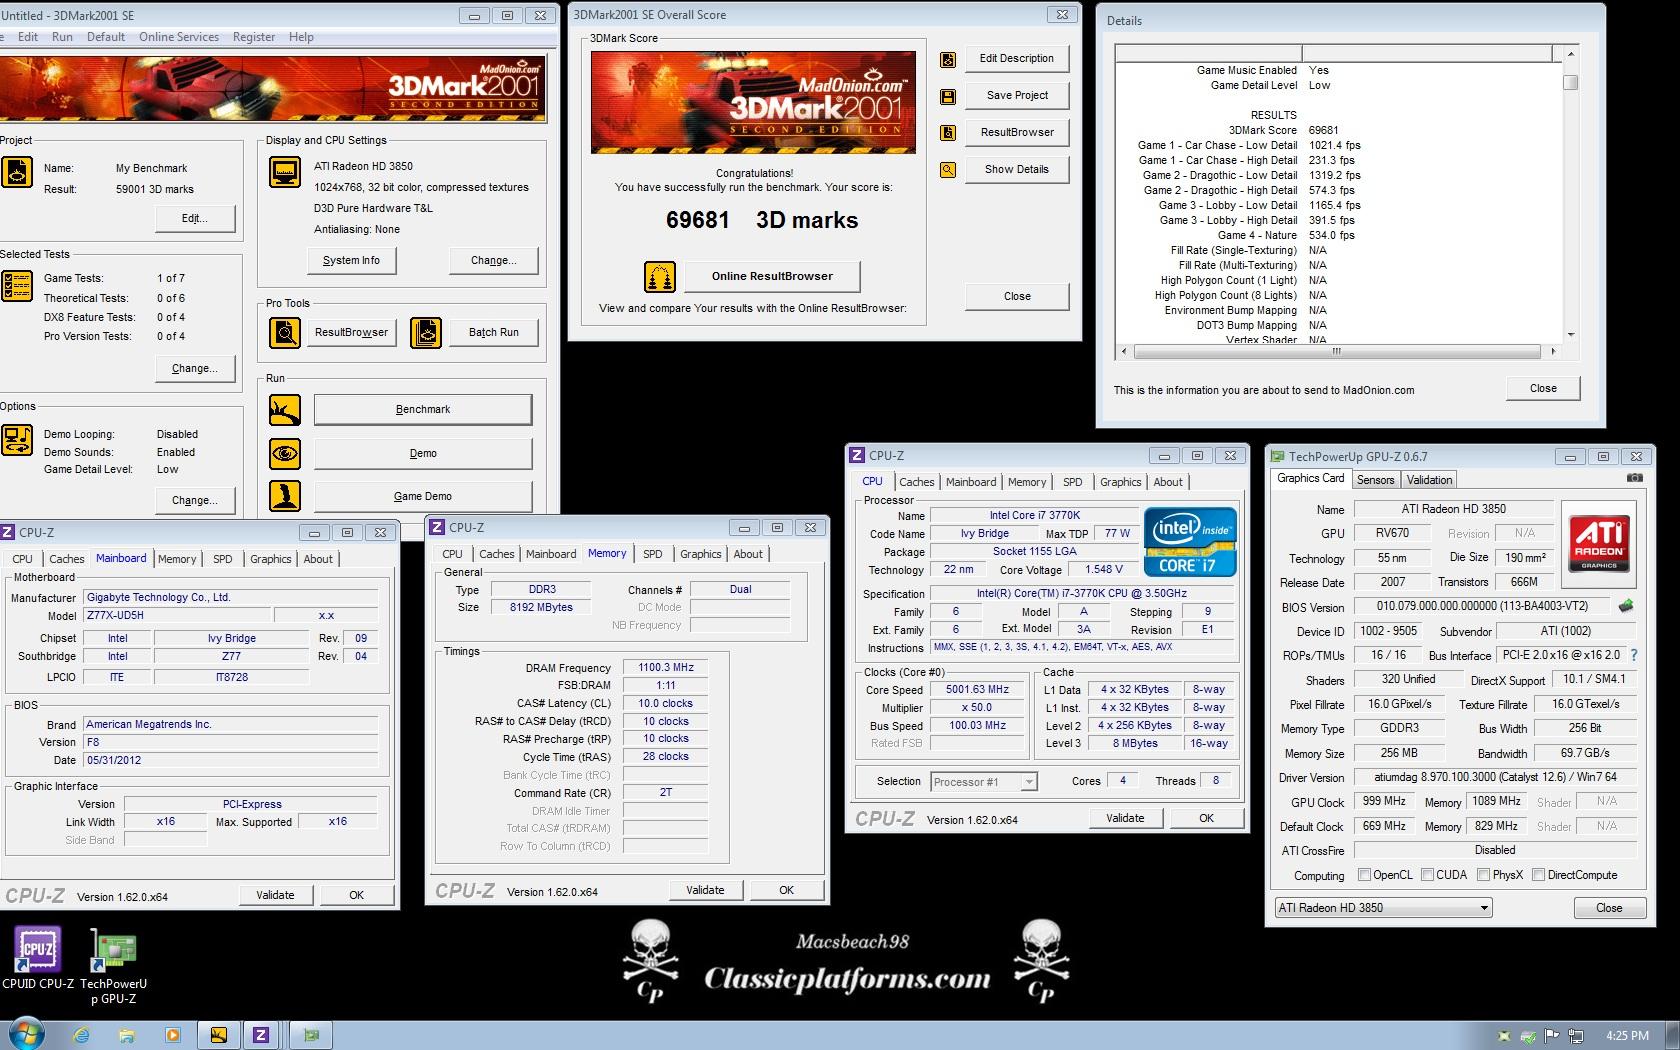Screen dimensions: 1680x1050
Task: Open the ATI Radeon HD 3850 dropdown in GPU-Z
Action: click(x=1383, y=908)
